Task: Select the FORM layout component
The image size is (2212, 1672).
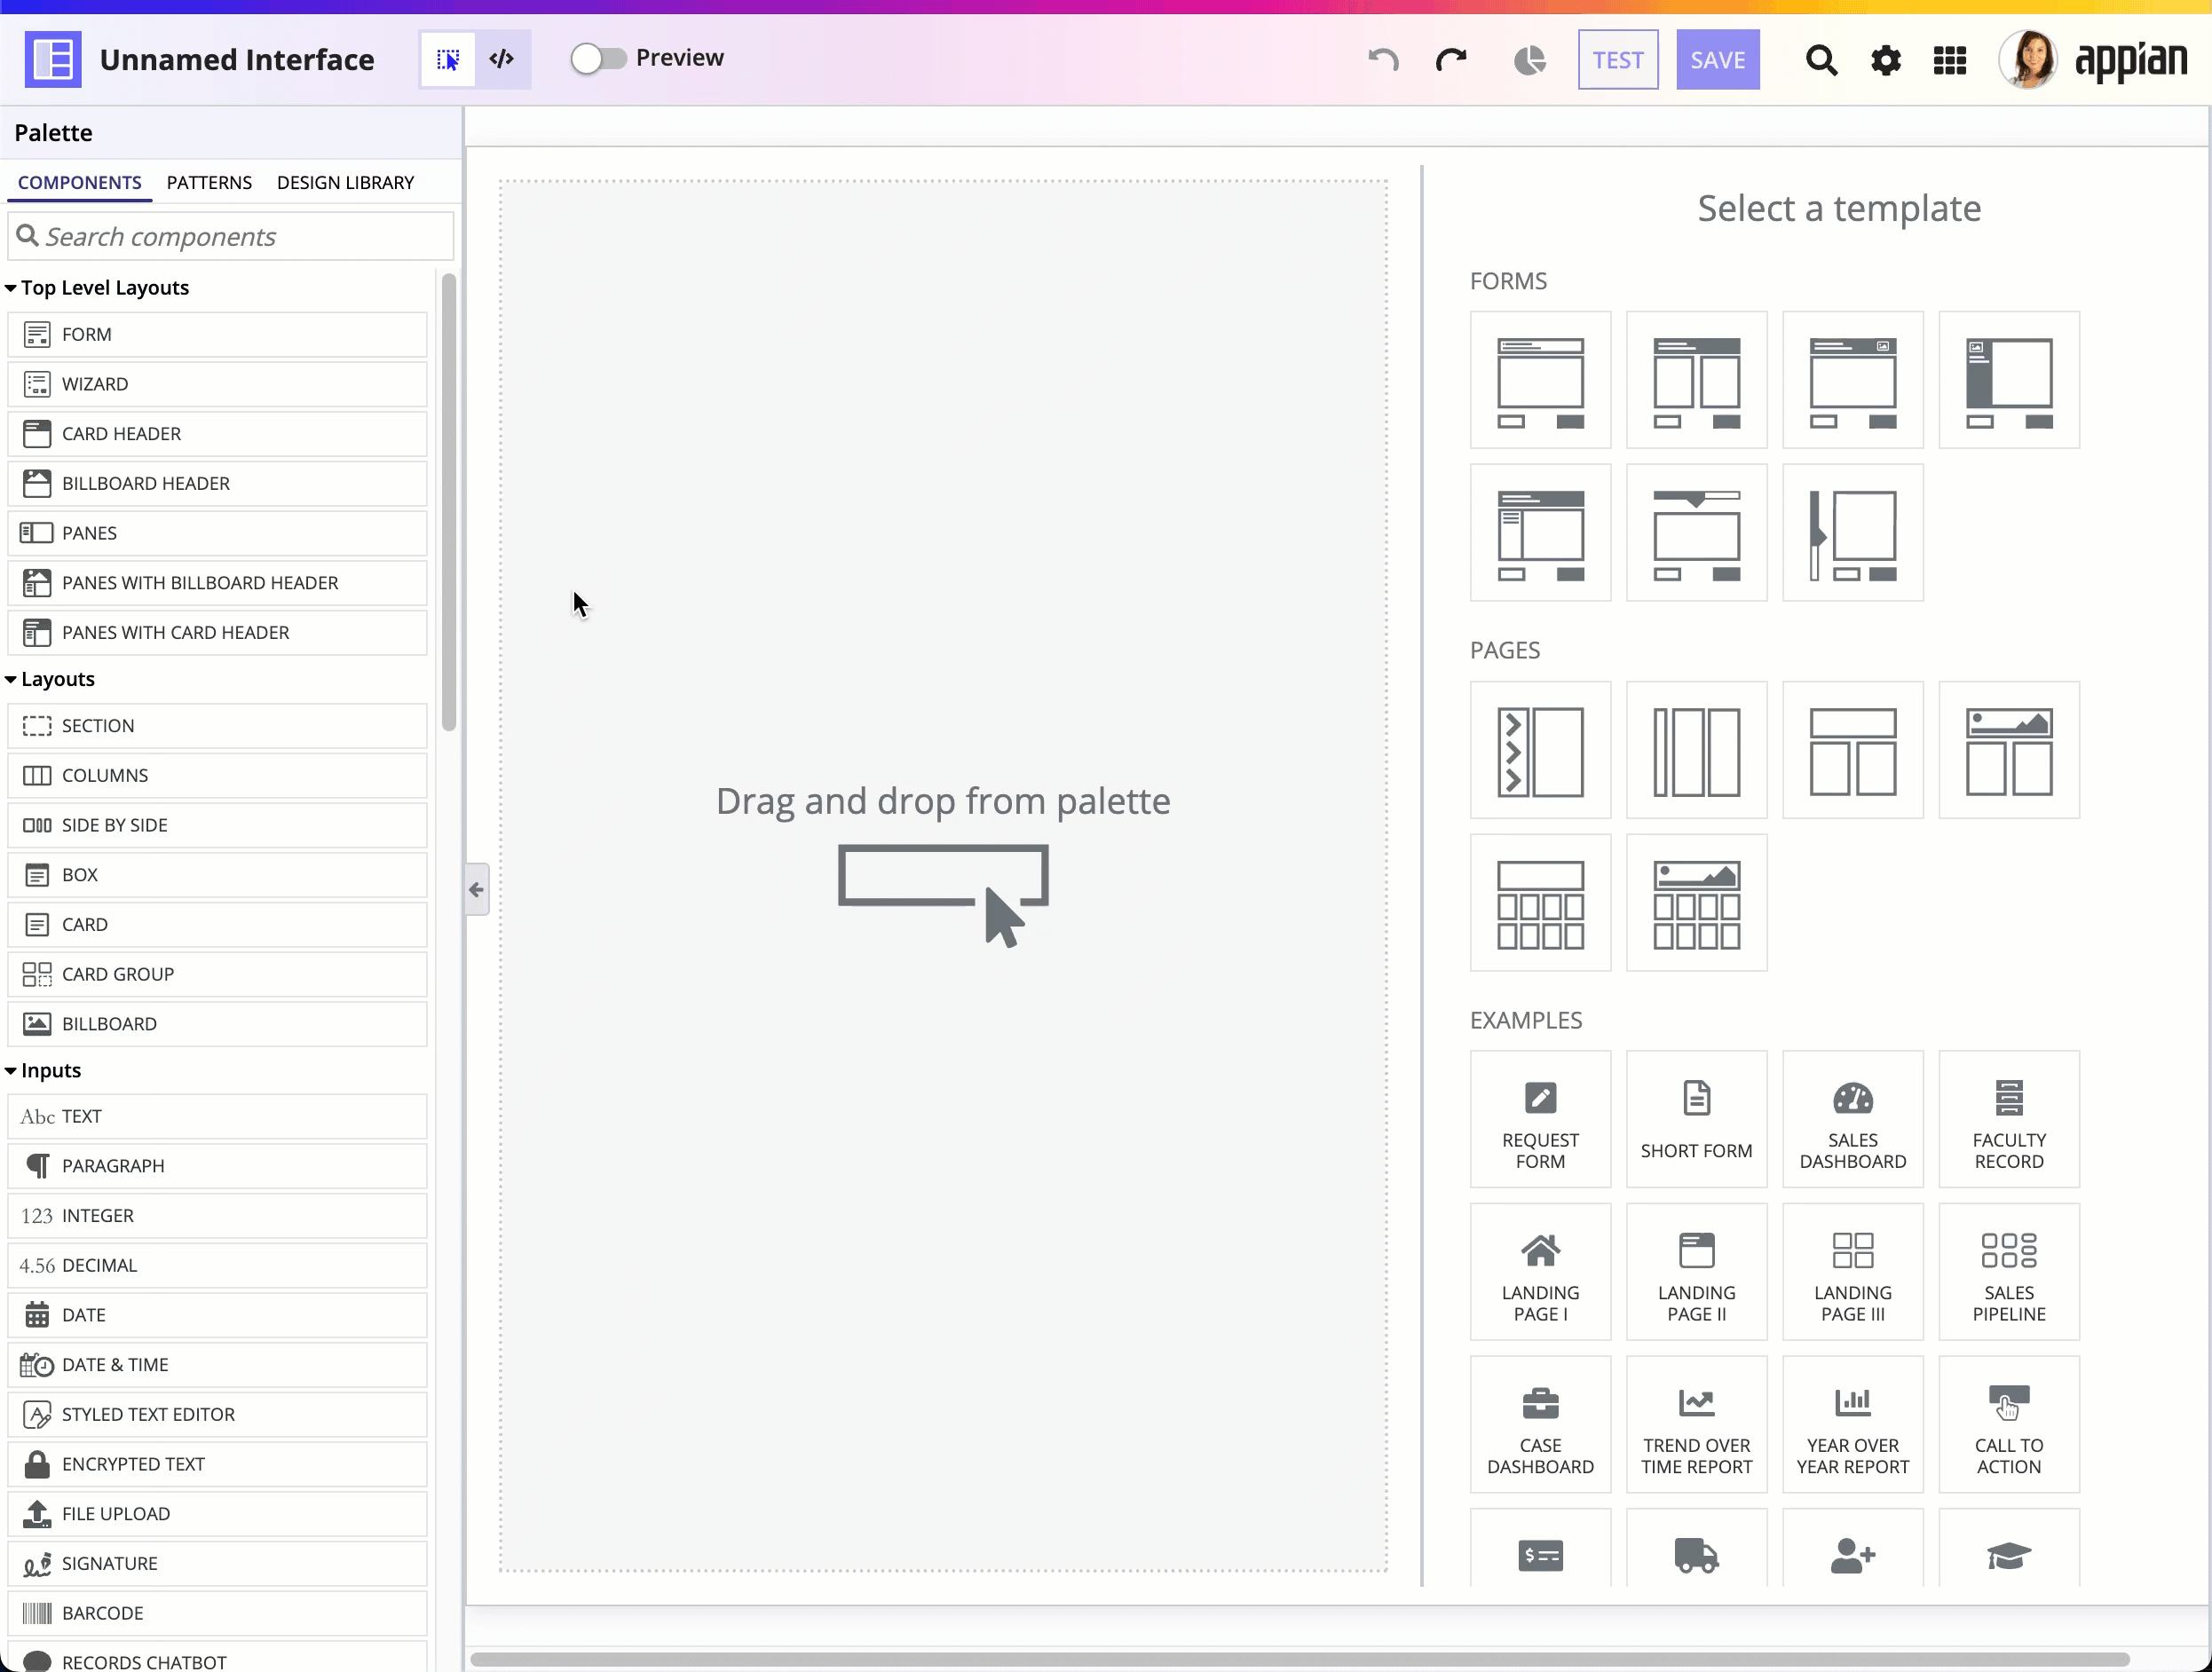Action: [217, 334]
